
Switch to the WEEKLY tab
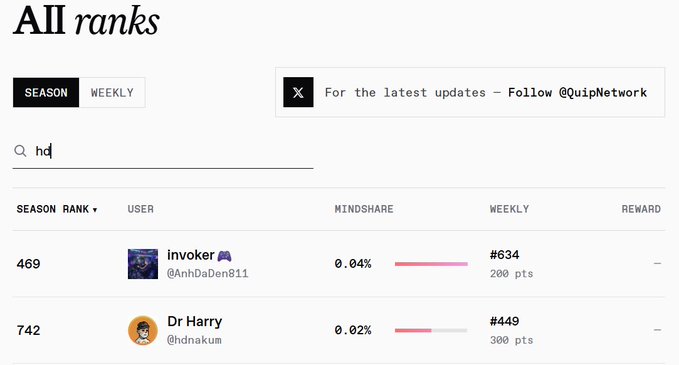[112, 93]
